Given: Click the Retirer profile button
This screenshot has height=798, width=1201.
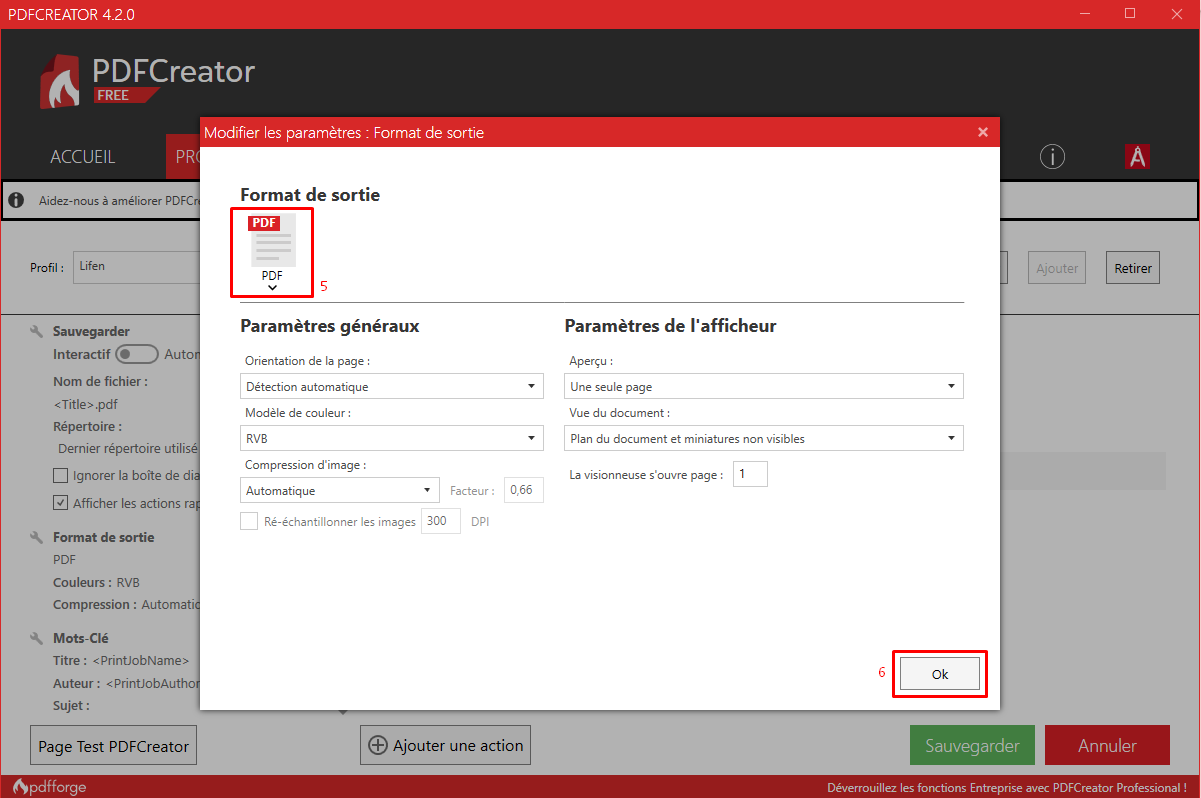Looking at the screenshot, I should [1132, 268].
